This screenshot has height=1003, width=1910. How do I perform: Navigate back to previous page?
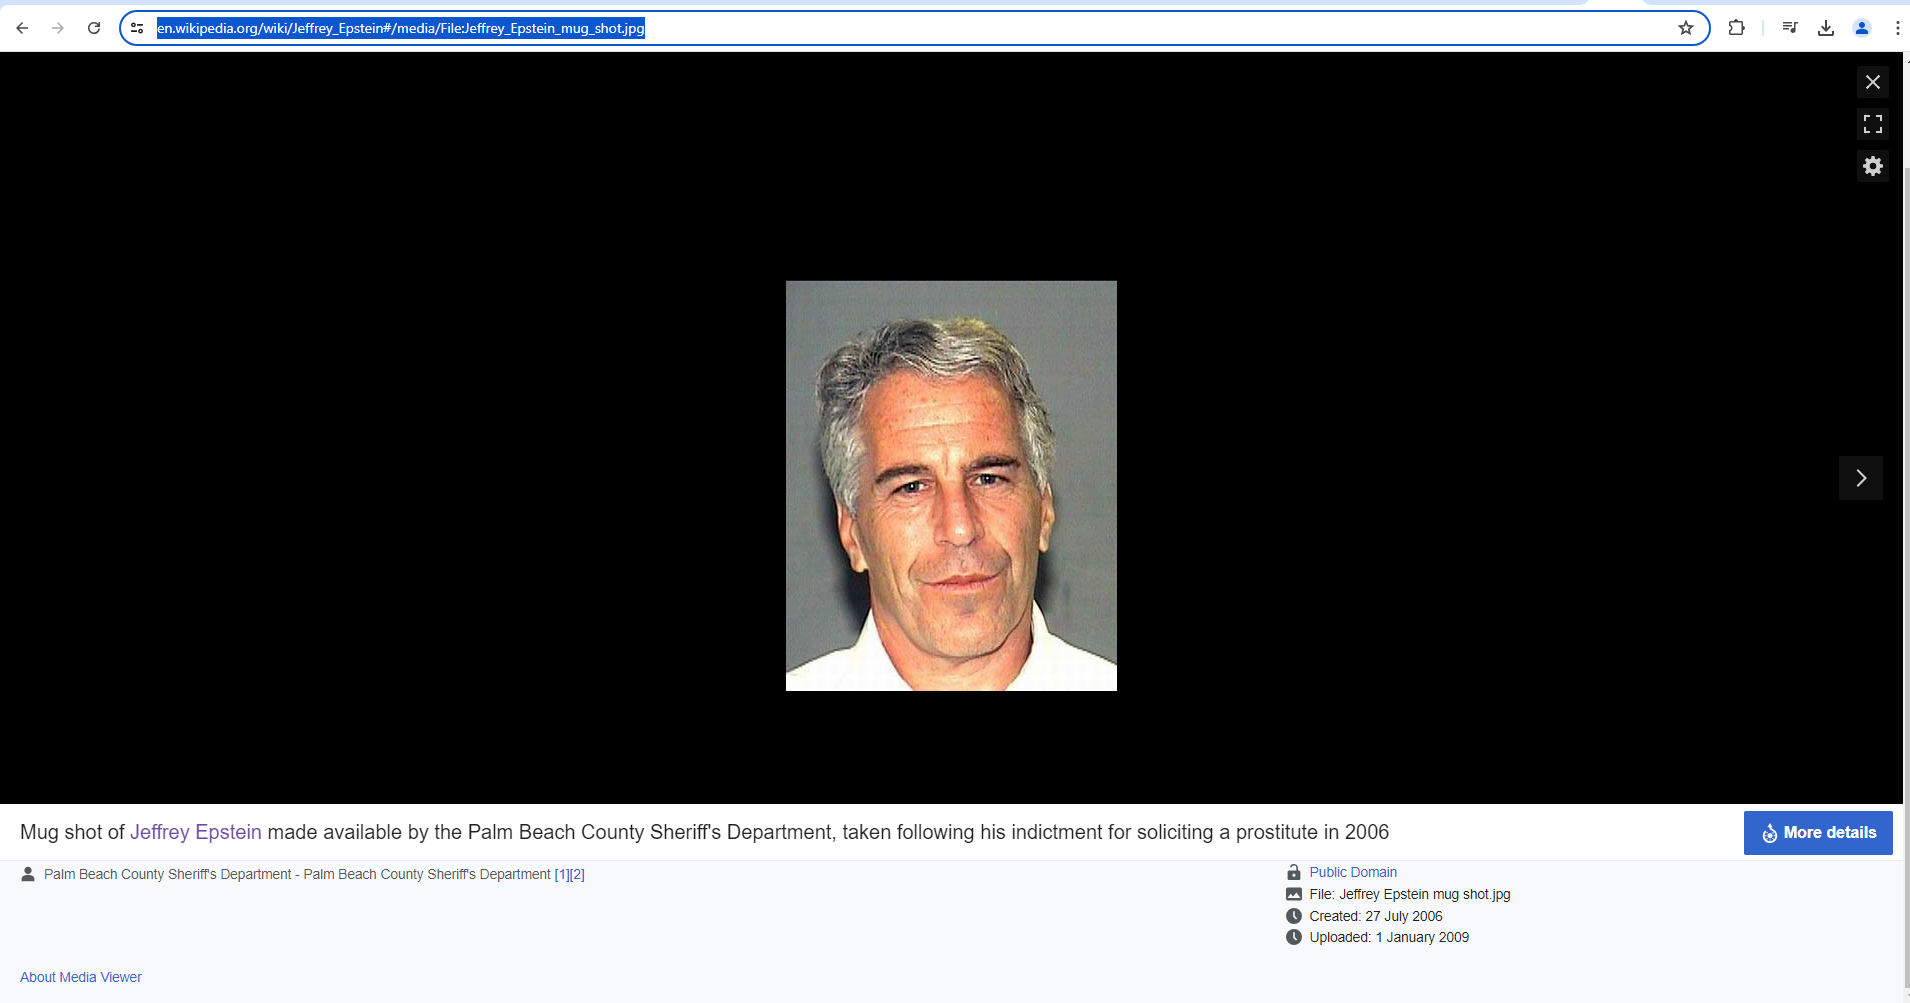(x=22, y=28)
